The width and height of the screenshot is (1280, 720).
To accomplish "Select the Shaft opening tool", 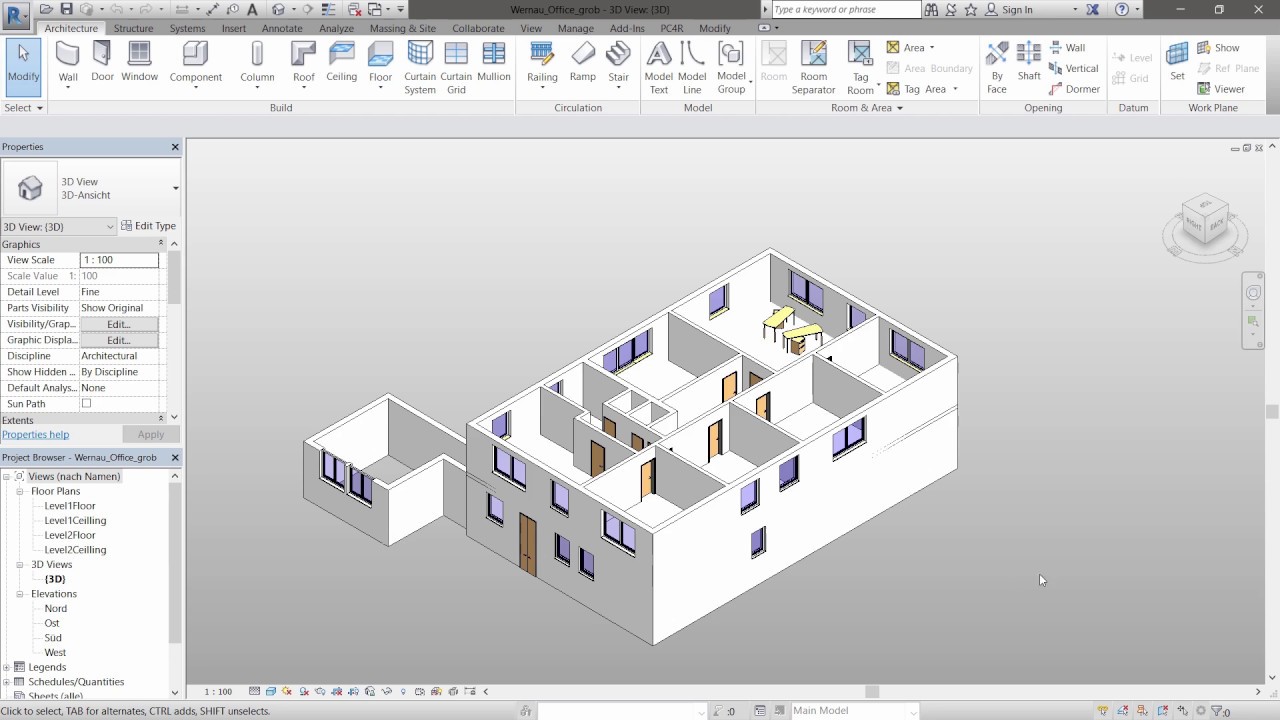I will point(1029,62).
